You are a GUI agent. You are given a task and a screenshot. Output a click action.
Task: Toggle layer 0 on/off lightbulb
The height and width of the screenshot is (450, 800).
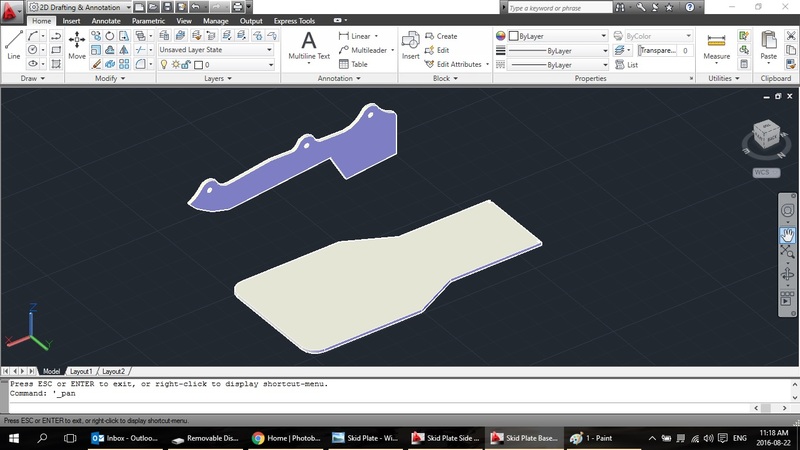pyautogui.click(x=164, y=65)
